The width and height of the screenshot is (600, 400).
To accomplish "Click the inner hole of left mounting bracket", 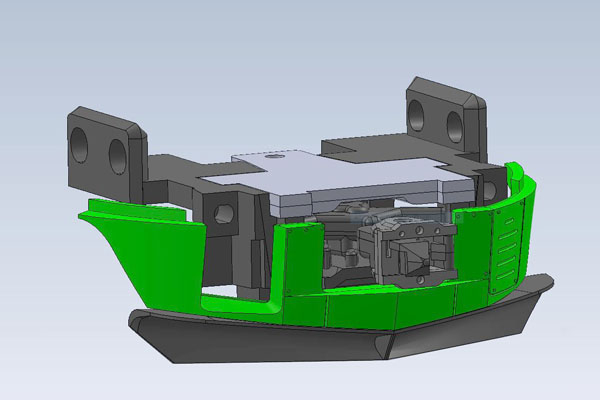I will [x=117, y=155].
